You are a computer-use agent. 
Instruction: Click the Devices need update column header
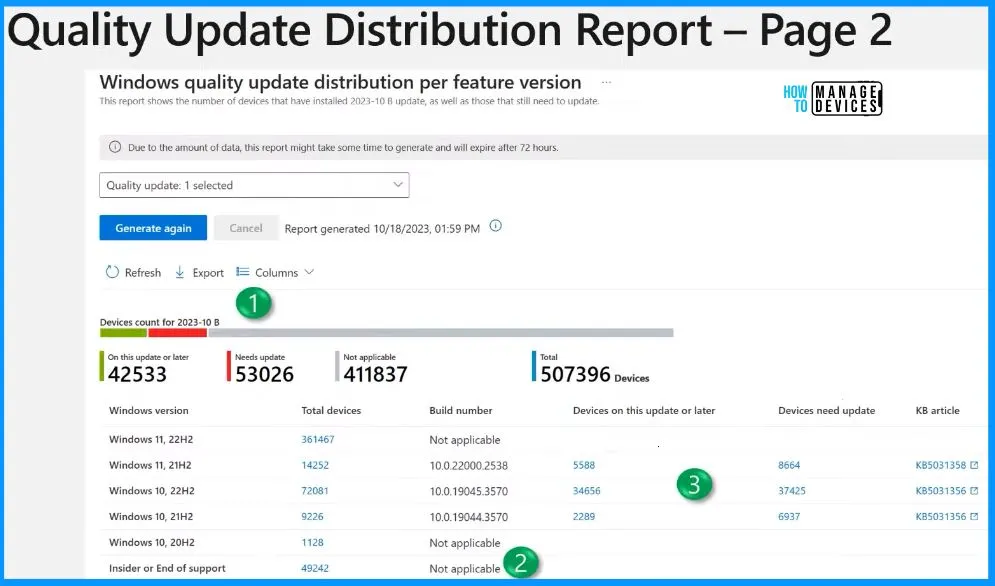tap(827, 411)
